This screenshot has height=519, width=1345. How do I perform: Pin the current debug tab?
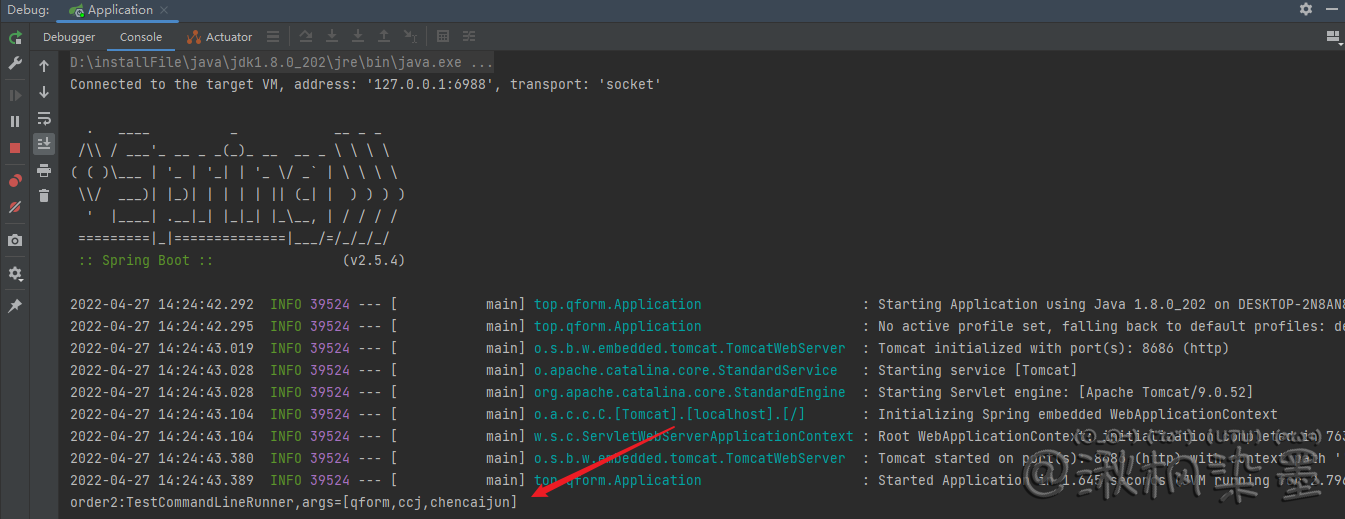(x=15, y=306)
